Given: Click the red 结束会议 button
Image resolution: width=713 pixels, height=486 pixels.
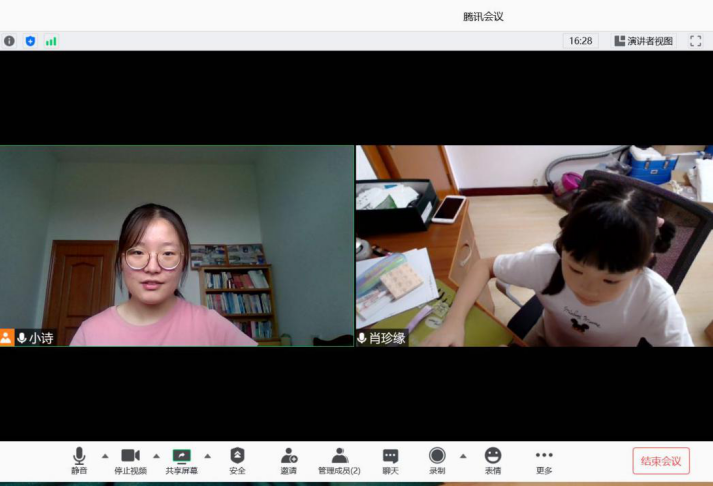Looking at the screenshot, I should coord(661,461).
